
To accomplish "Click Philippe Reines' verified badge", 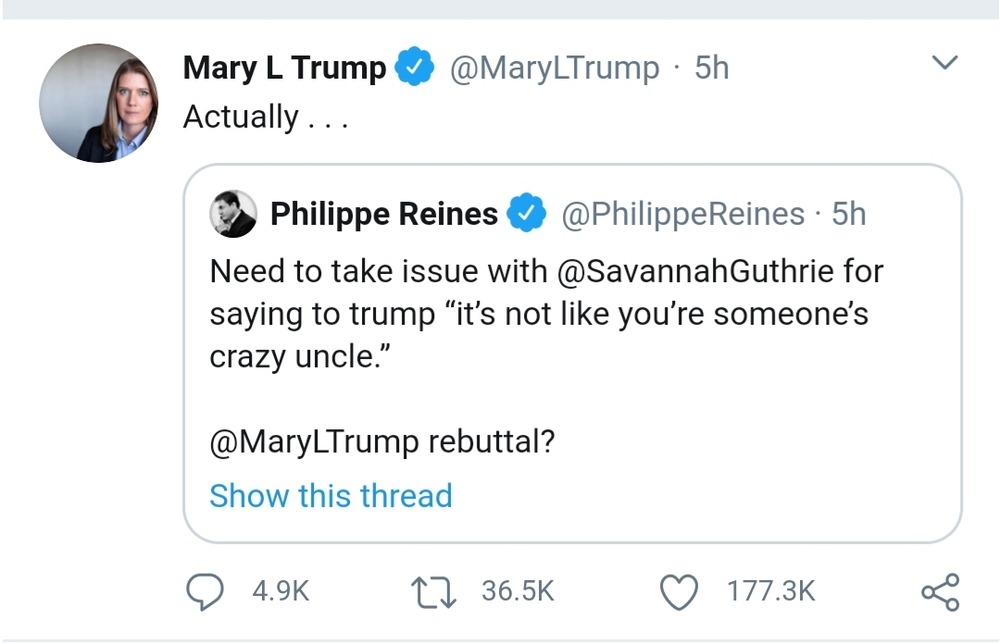I will 527,212.
